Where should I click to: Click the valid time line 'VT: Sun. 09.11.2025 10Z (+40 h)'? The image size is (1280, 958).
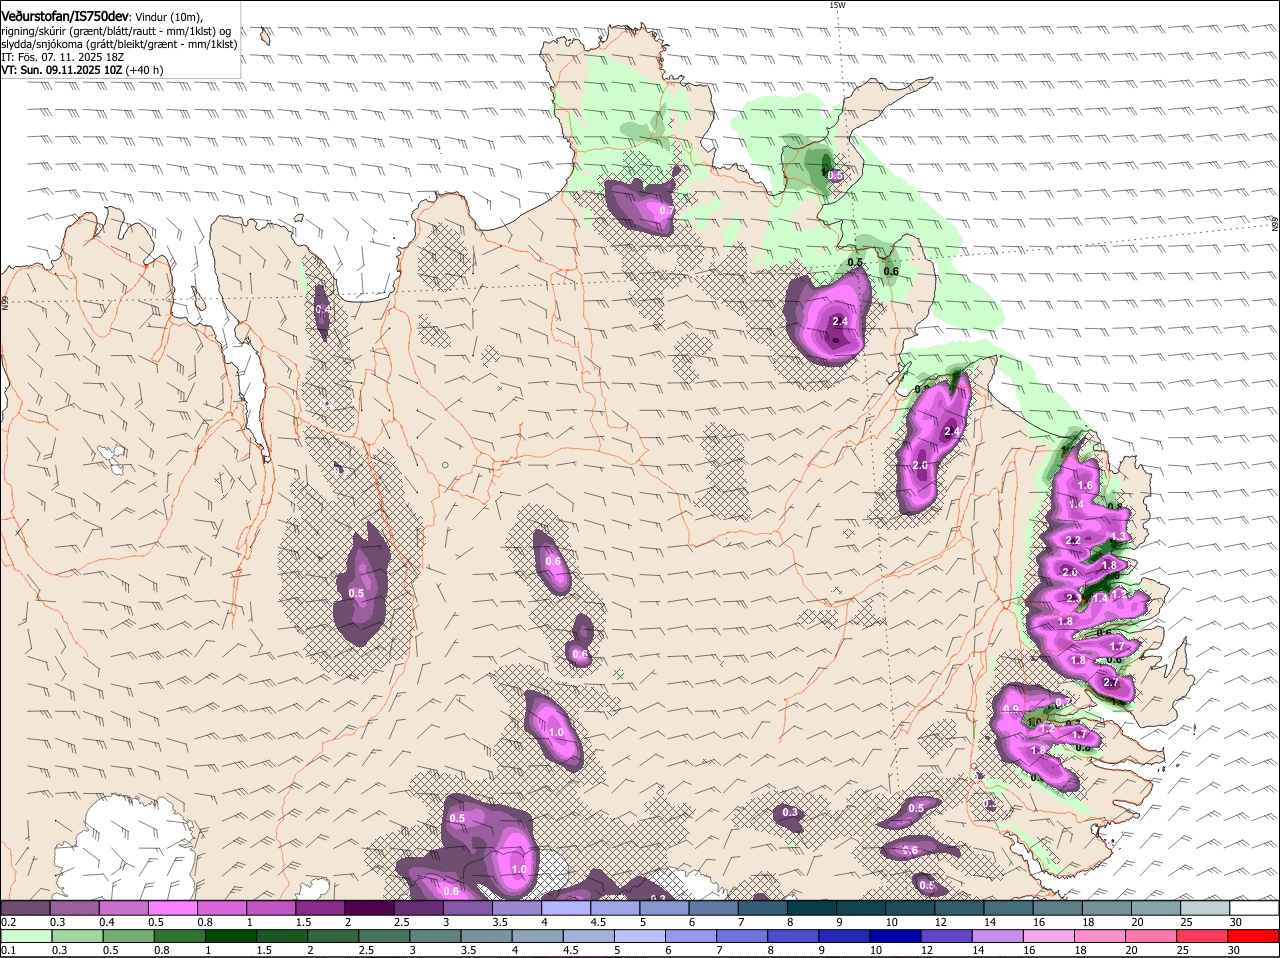[x=82, y=70]
